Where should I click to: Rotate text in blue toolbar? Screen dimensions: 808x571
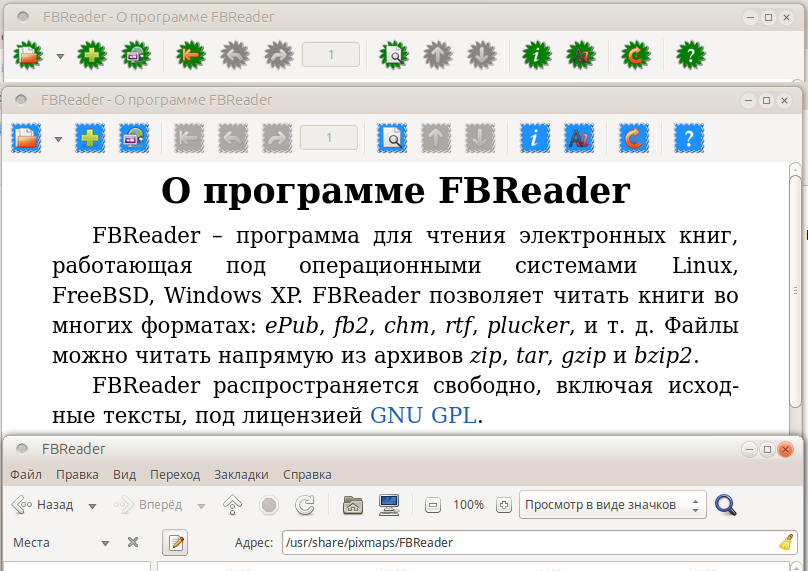coord(634,138)
